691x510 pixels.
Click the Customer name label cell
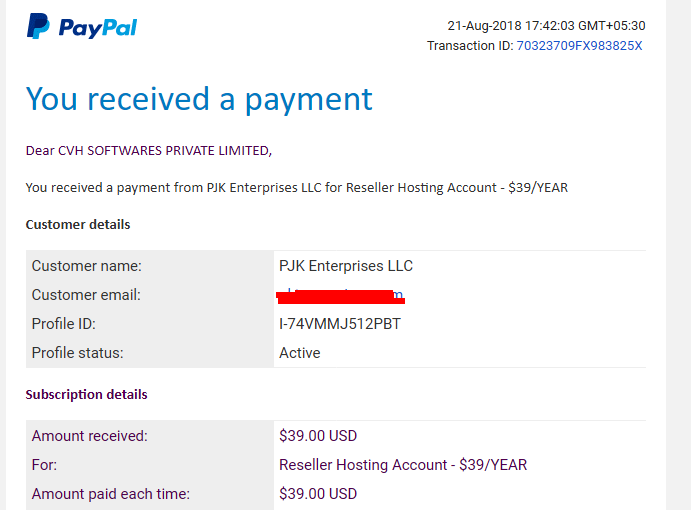pyautogui.click(x=86, y=266)
